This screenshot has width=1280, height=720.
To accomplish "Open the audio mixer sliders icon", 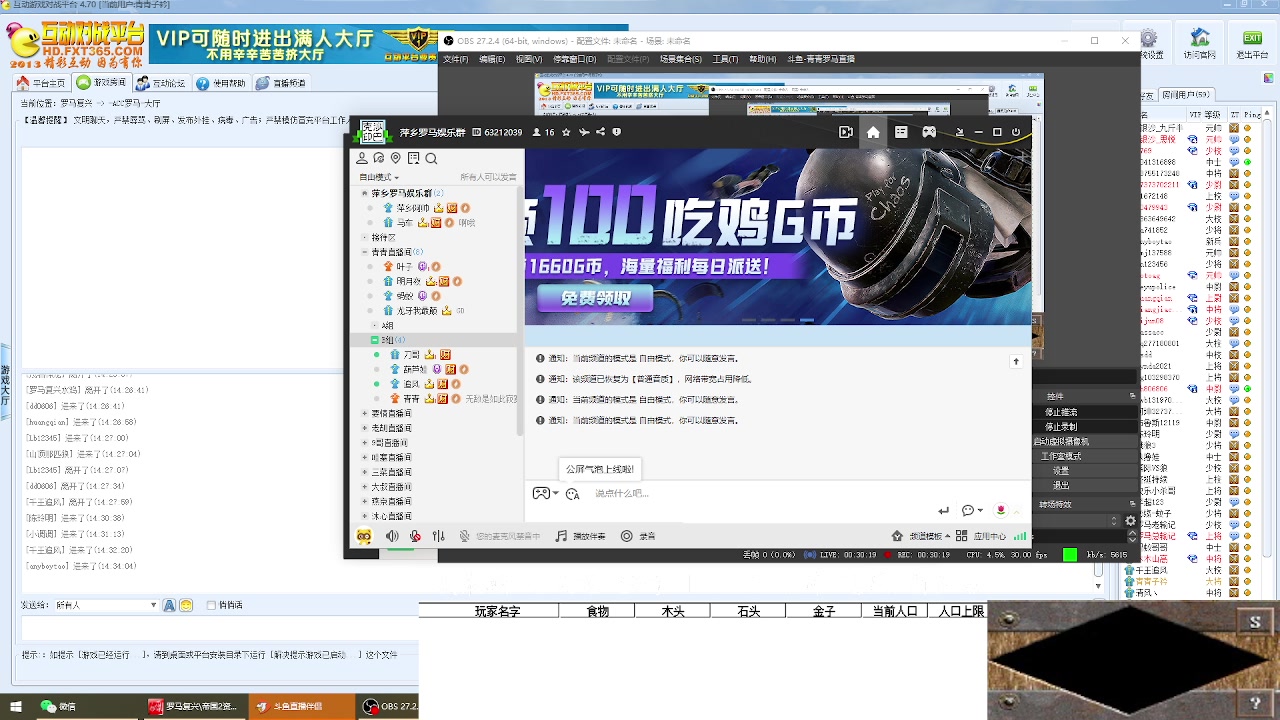I will coord(438,536).
